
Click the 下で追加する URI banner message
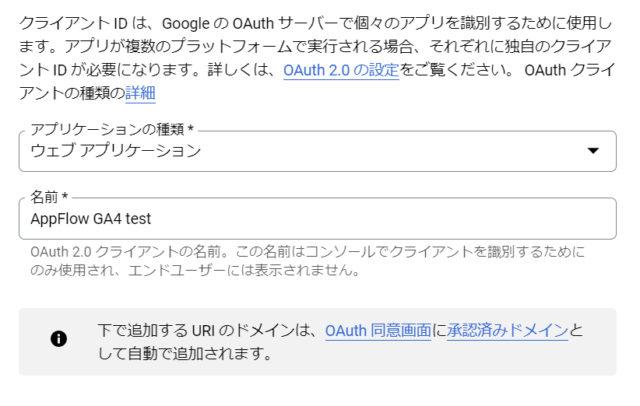pos(340,342)
